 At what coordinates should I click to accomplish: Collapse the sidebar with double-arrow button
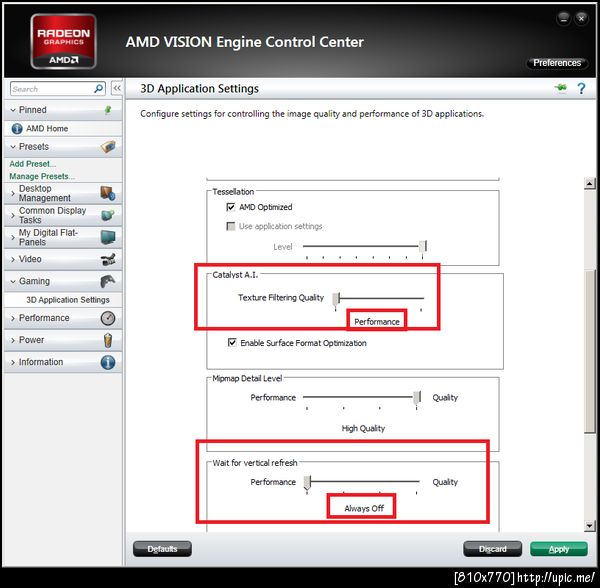(x=117, y=88)
